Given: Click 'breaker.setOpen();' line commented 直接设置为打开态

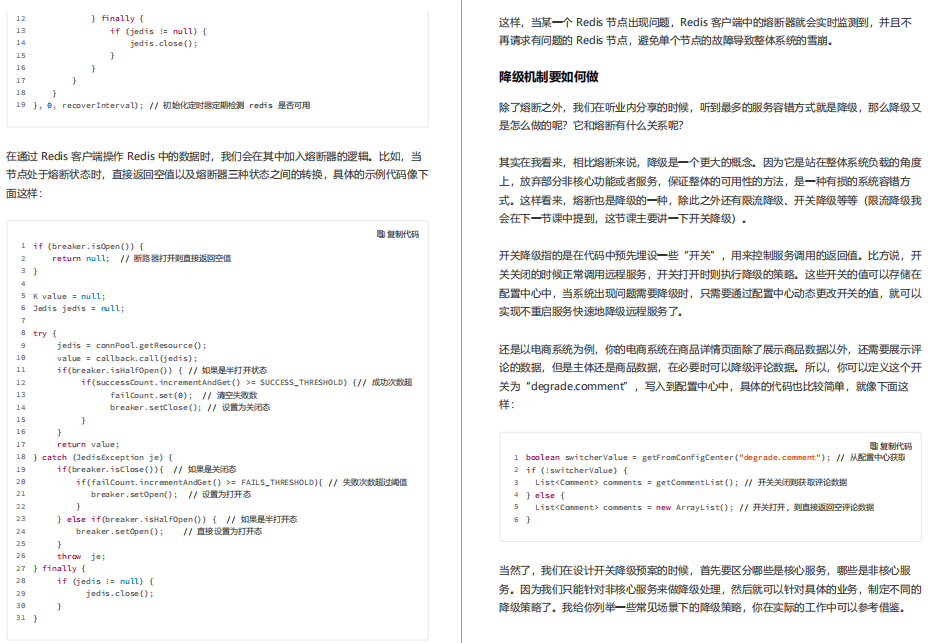Looking at the screenshot, I should [x=169, y=531].
